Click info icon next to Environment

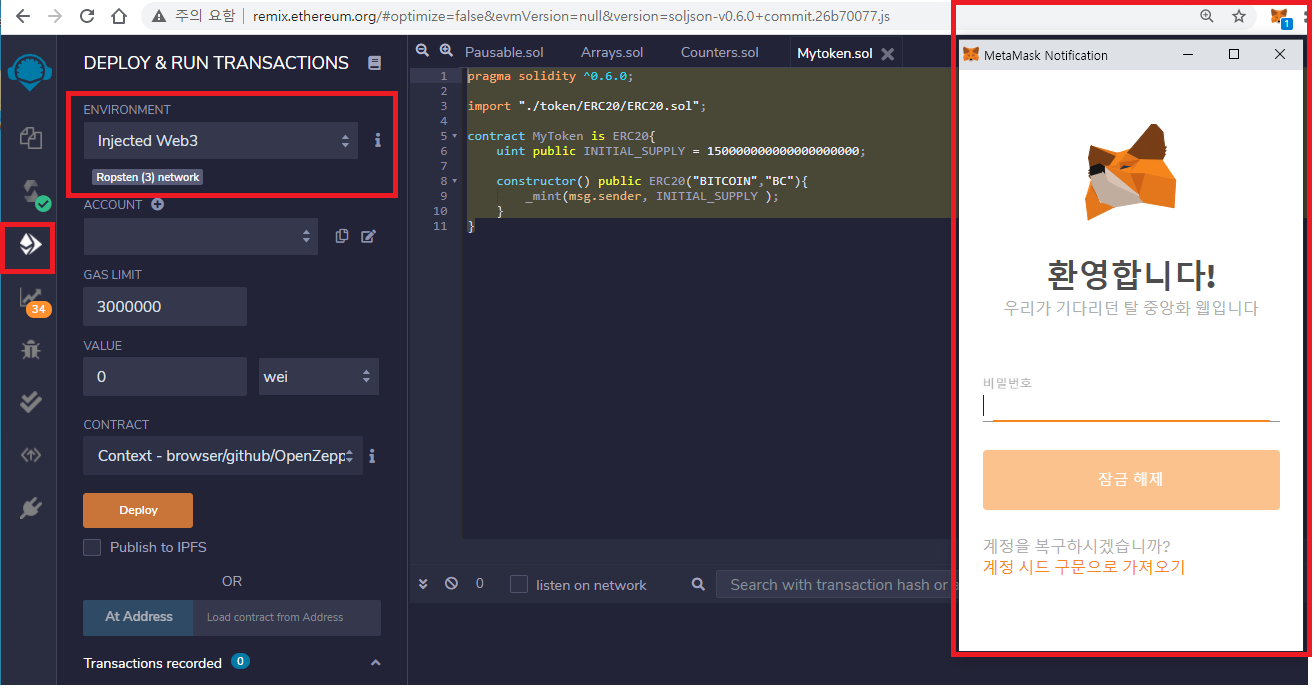point(377,141)
